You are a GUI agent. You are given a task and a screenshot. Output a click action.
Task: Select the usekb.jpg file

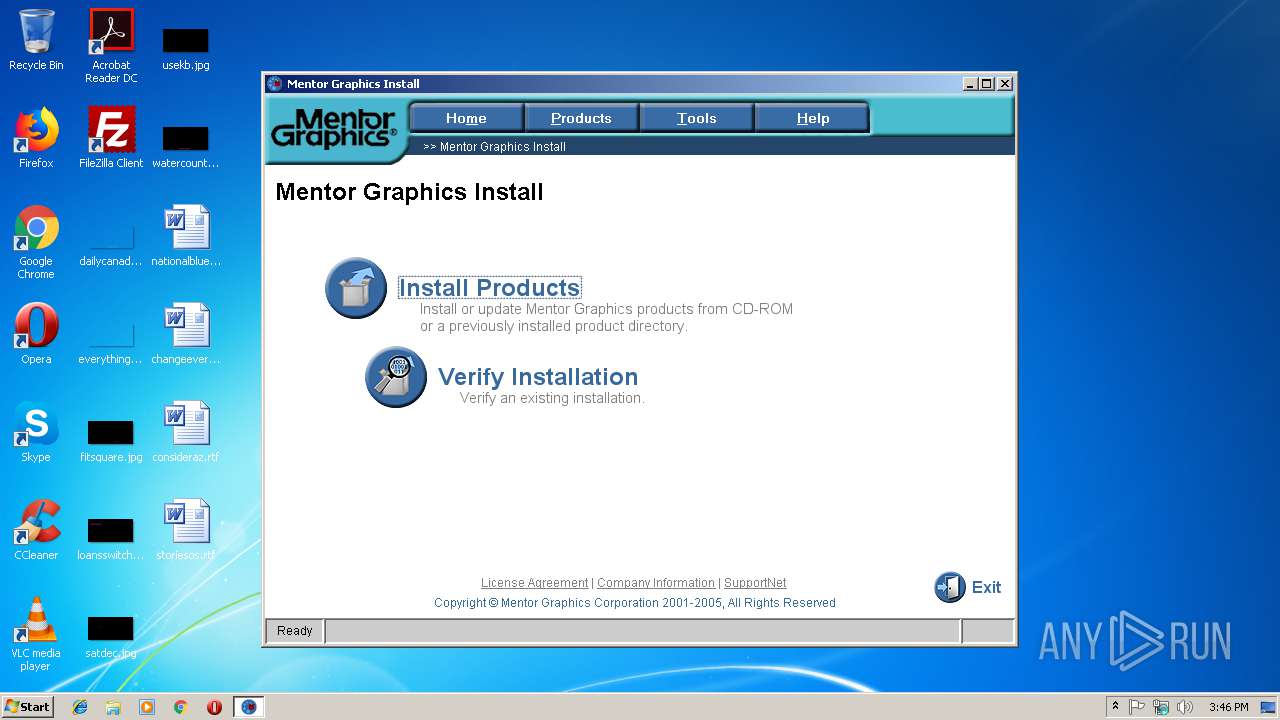pos(186,48)
